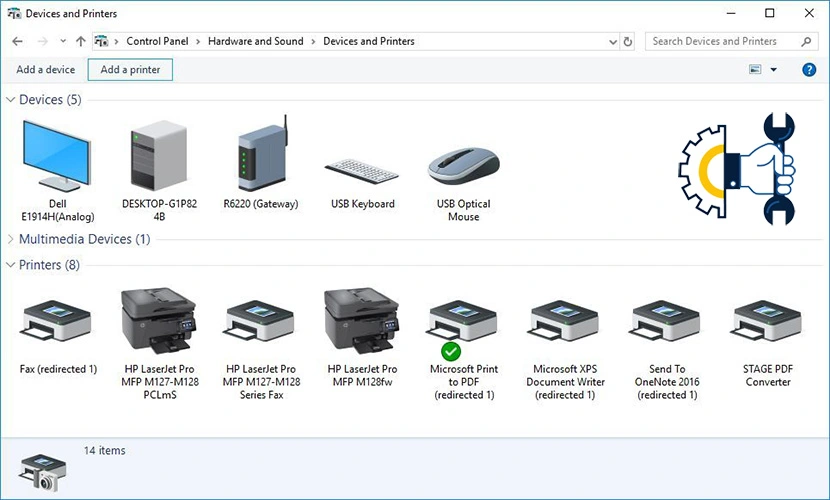Click the "USB Optical Mouse" label
The height and width of the screenshot is (500, 830).
[x=464, y=210]
